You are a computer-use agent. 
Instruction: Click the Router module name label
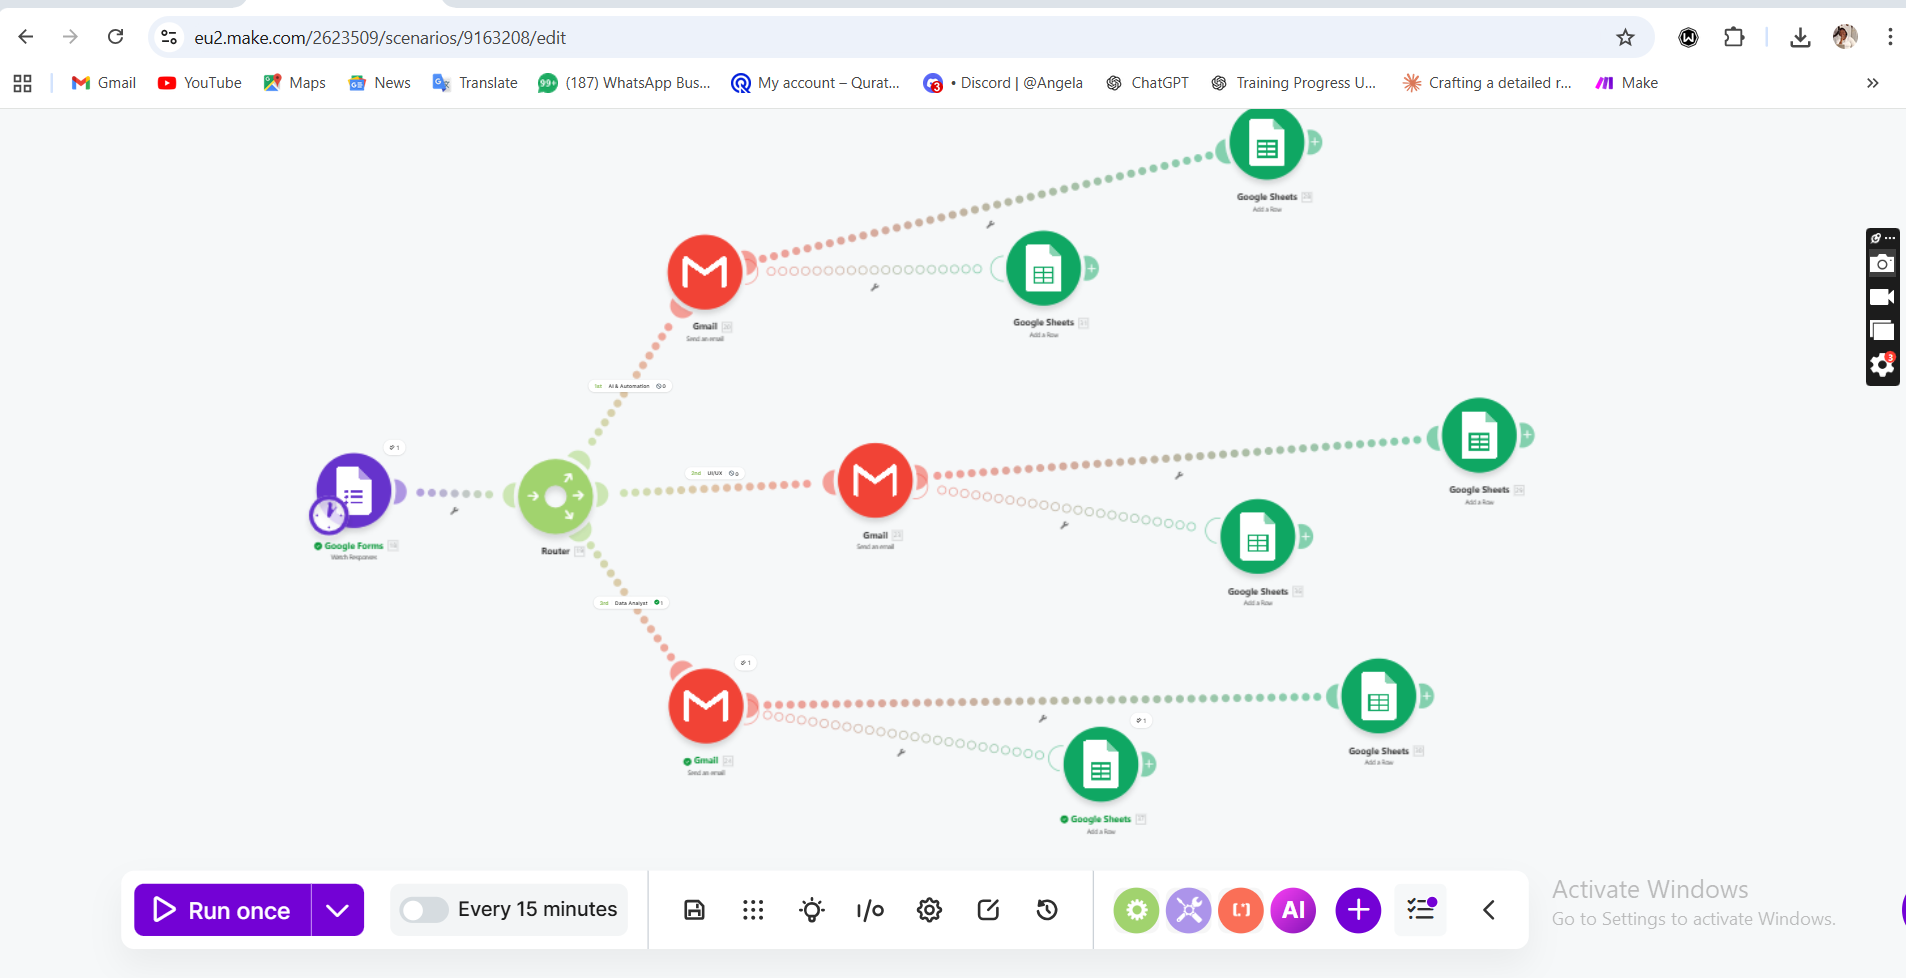coord(555,551)
